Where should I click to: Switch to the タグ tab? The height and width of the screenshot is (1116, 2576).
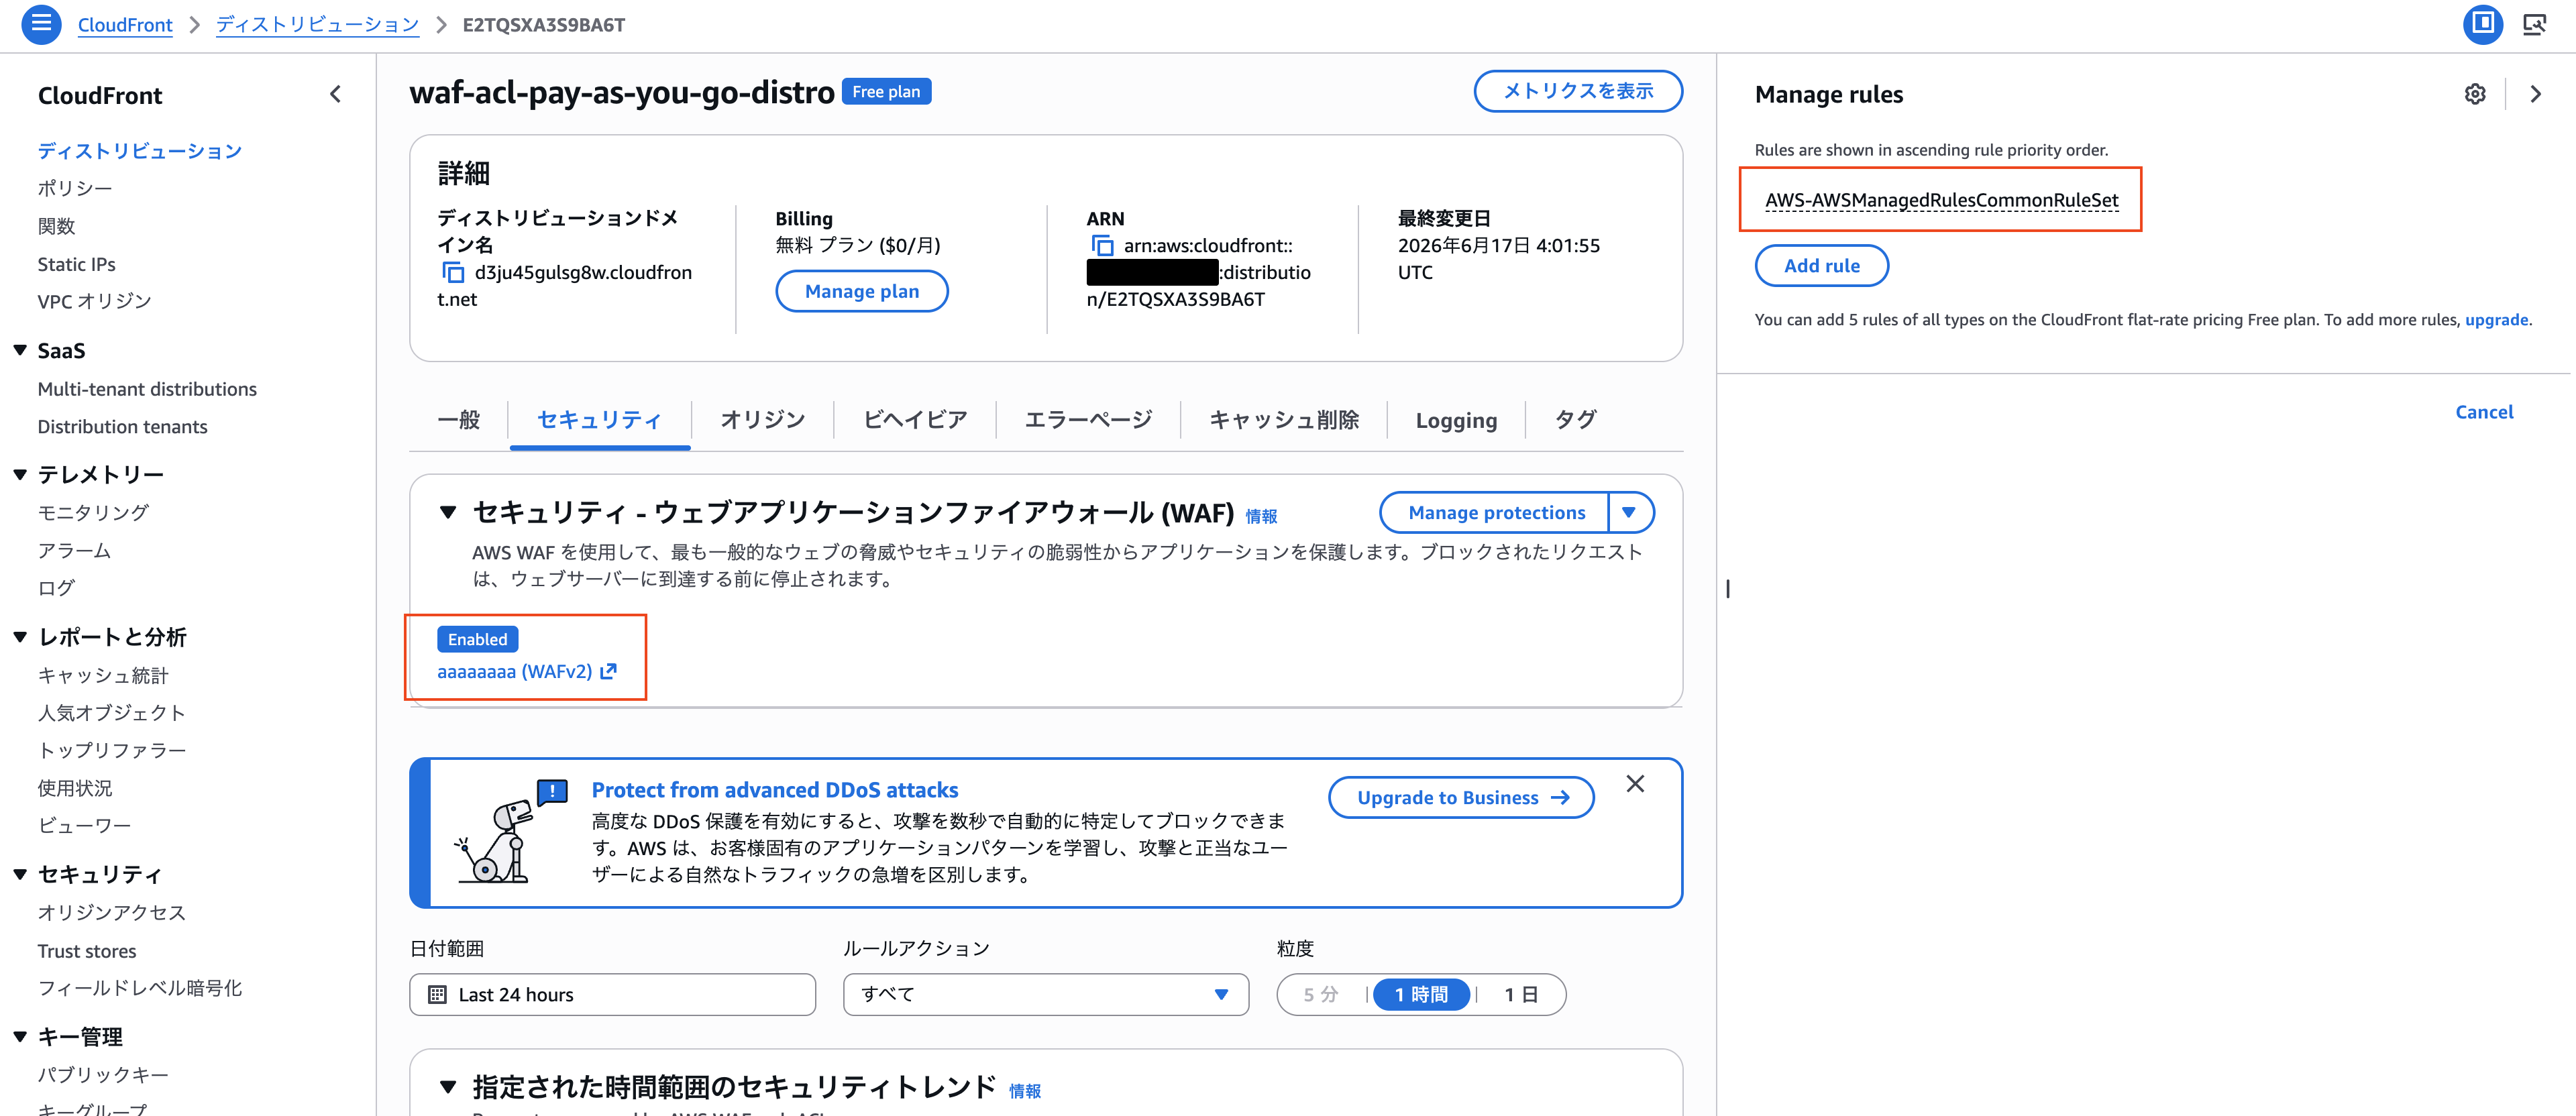coord(1575,420)
